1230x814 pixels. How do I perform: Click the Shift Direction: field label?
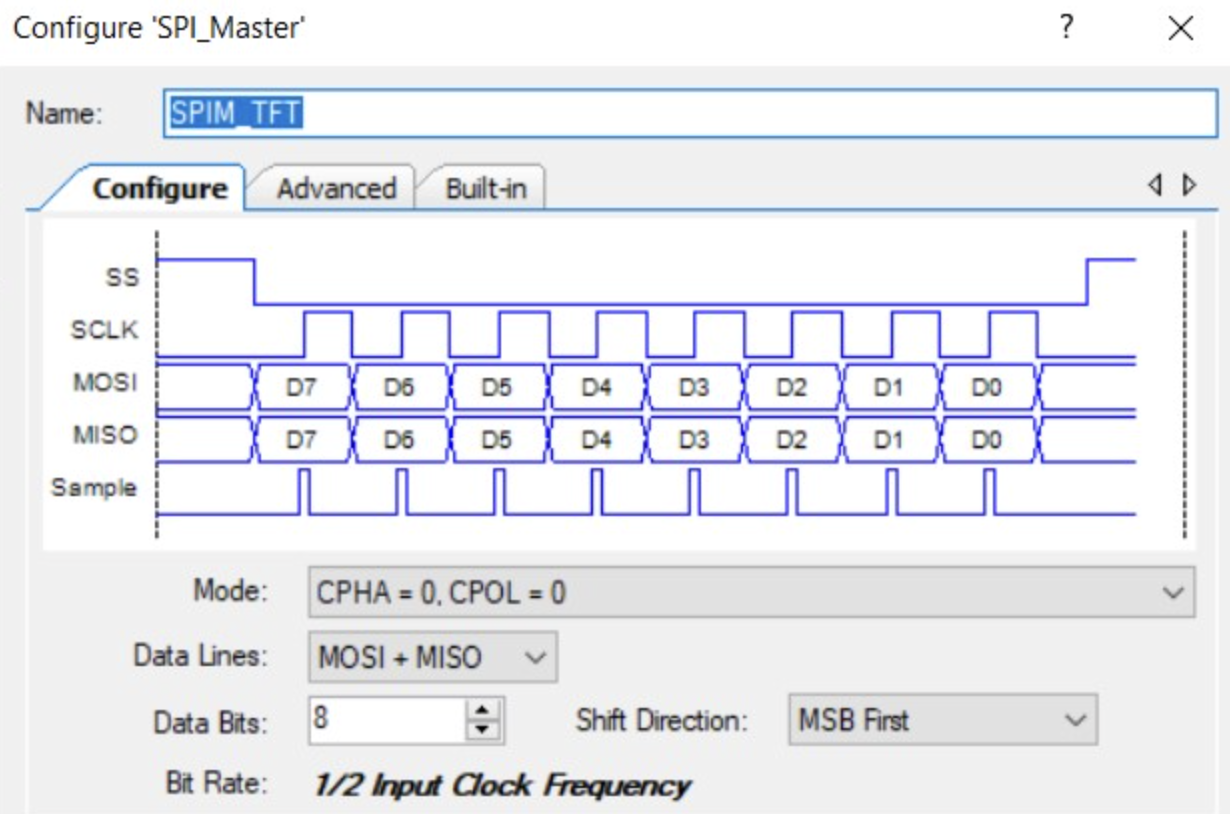[x=661, y=720]
